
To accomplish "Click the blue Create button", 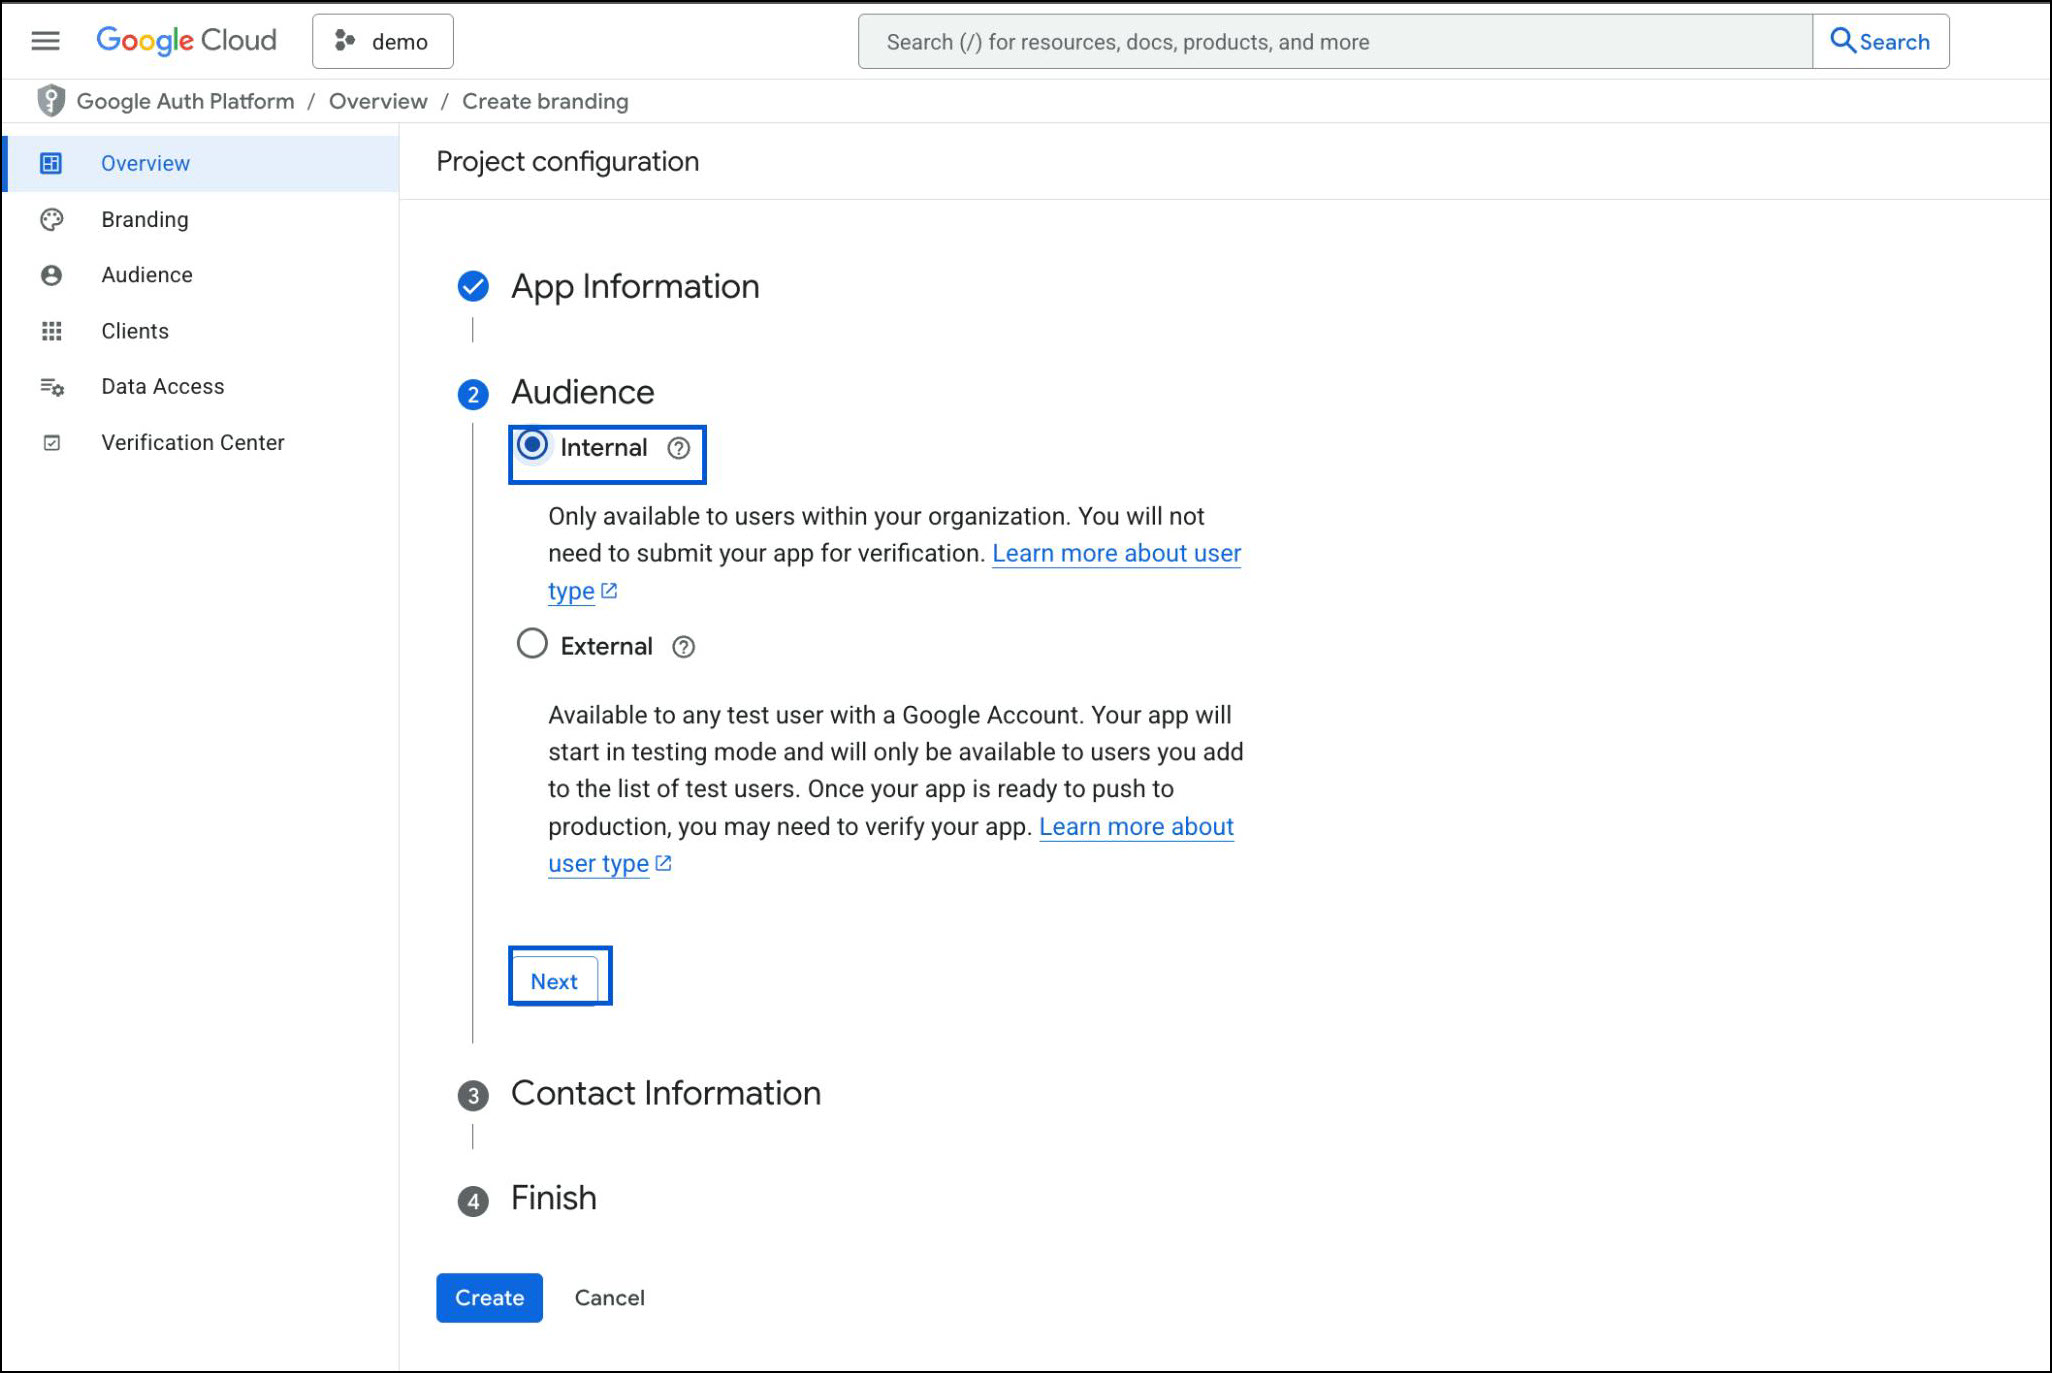I will coord(489,1297).
